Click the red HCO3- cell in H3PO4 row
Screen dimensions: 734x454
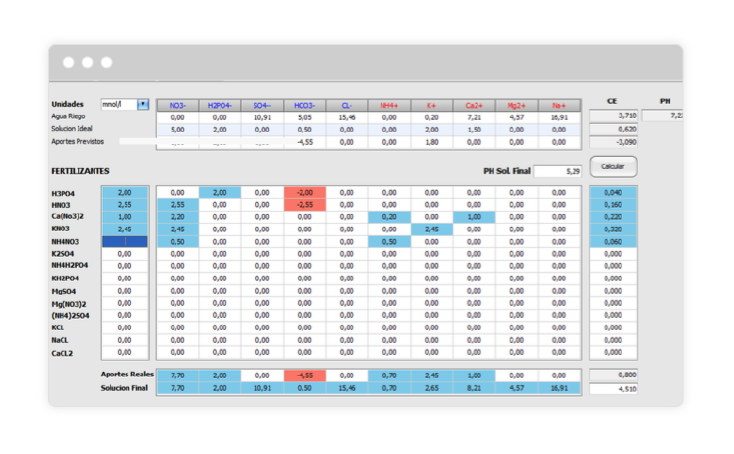304,192
